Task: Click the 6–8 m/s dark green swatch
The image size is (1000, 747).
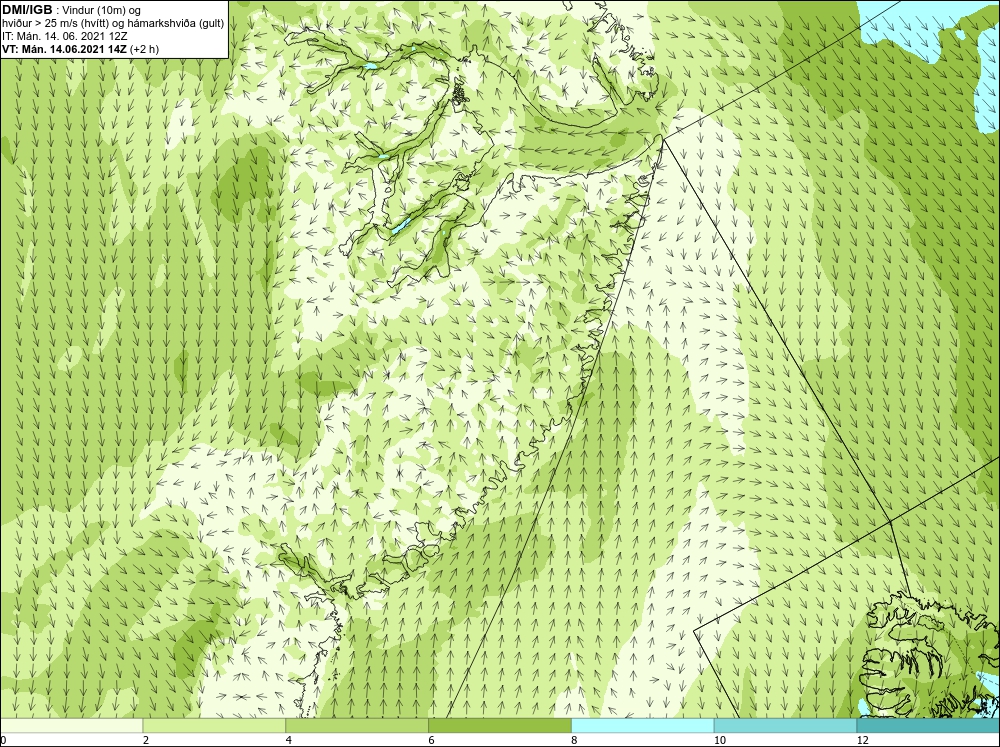Action: (500, 726)
